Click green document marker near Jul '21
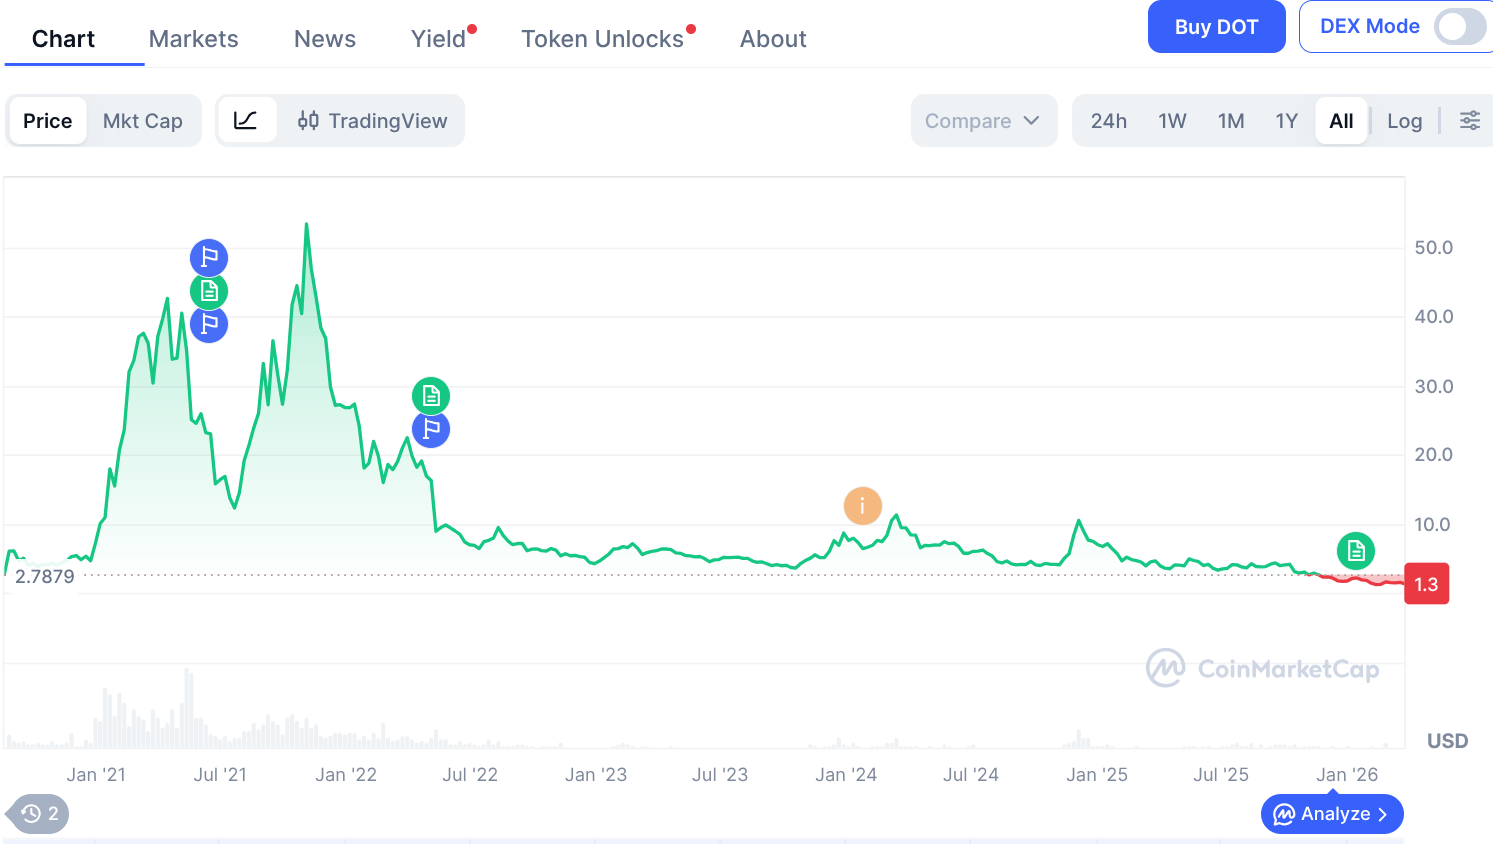 coord(209,291)
